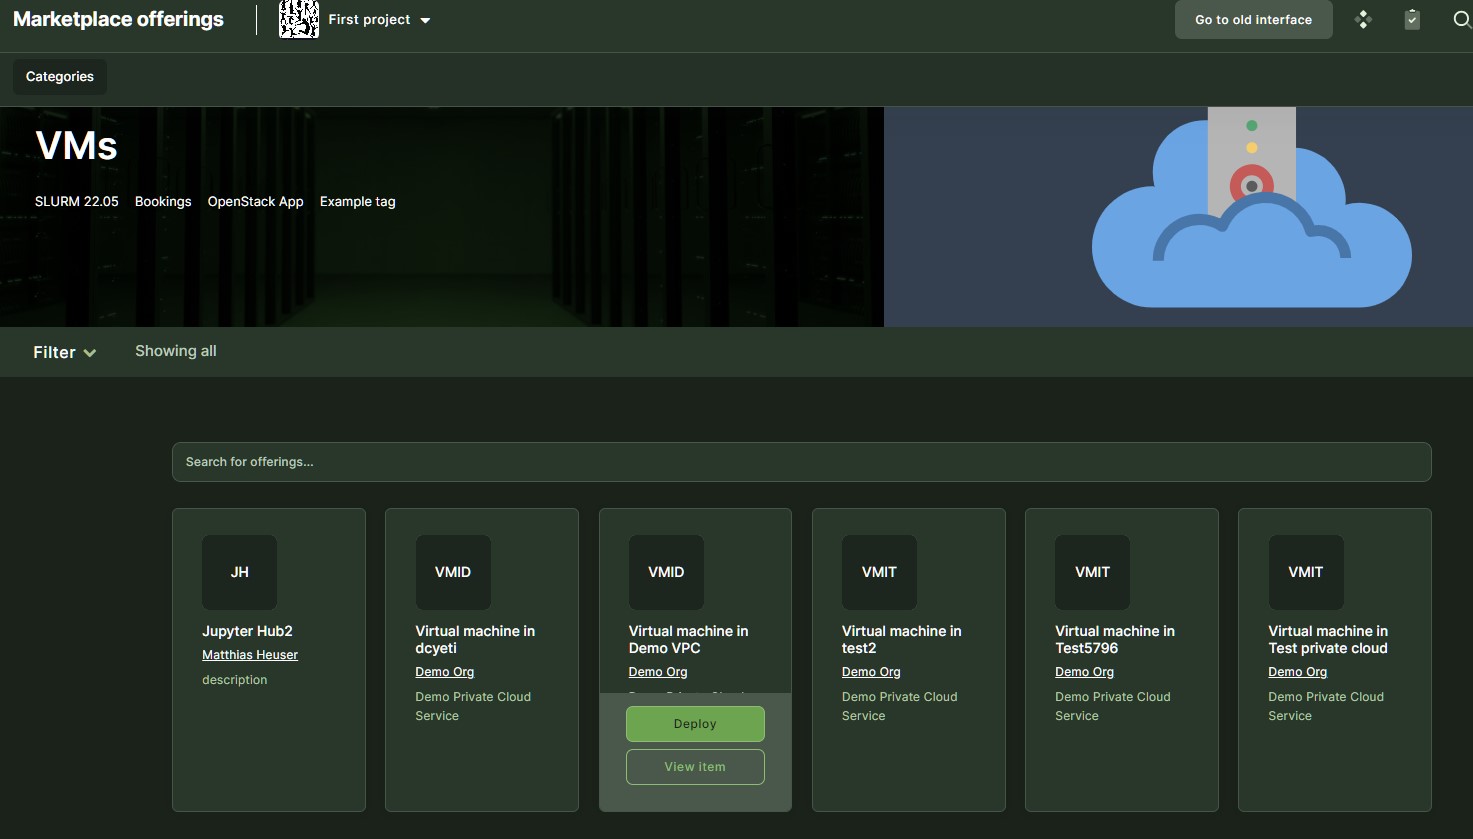The height and width of the screenshot is (839, 1473).
Task: Expand the Filter chevron
Action: tap(89, 353)
